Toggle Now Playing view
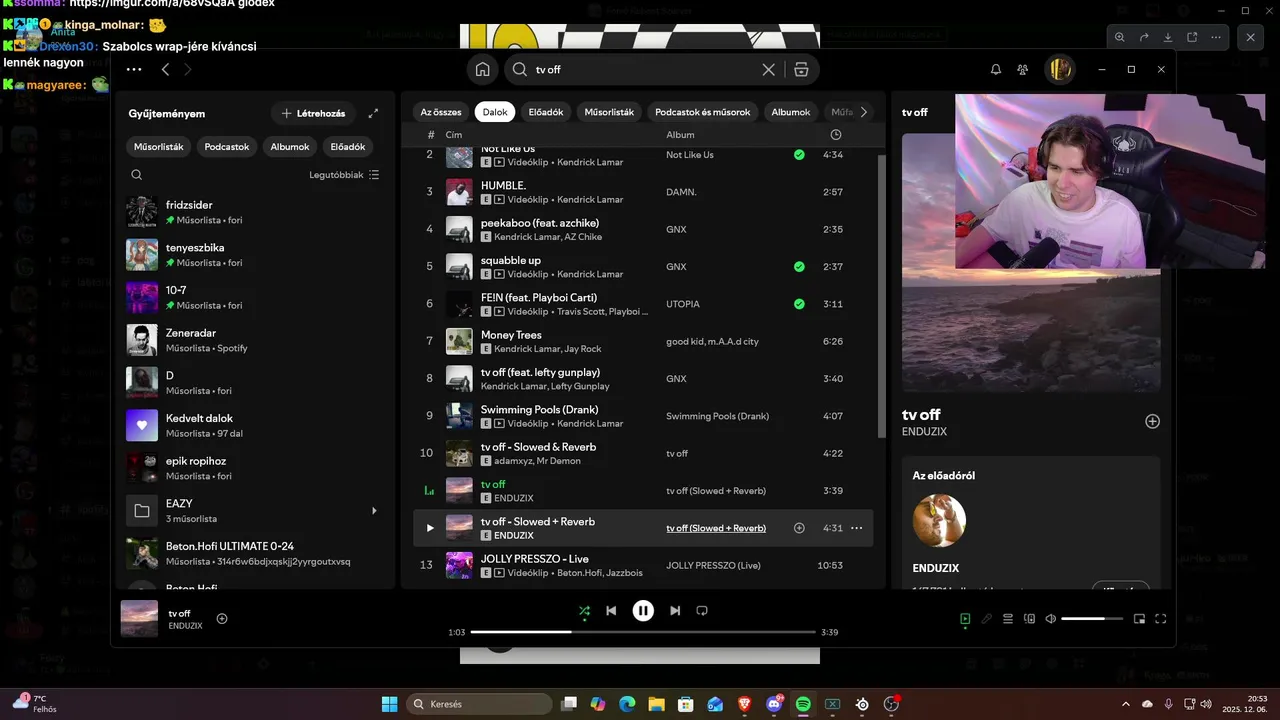This screenshot has width=1280, height=720. pos(965,619)
